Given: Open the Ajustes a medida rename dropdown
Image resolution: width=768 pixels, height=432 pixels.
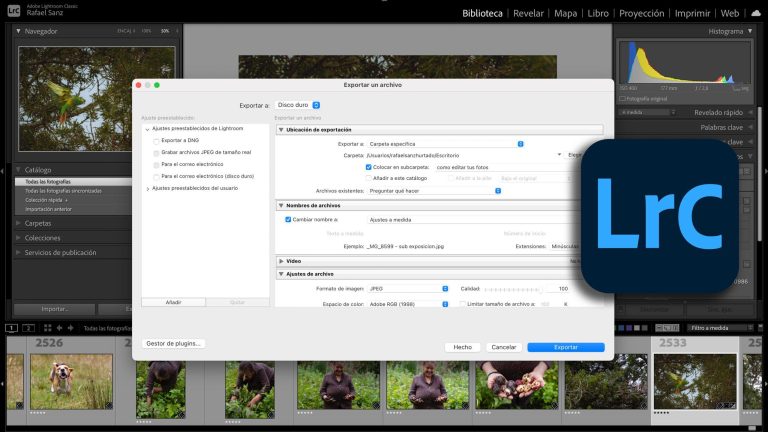Looking at the screenshot, I should pyautogui.click(x=474, y=220).
